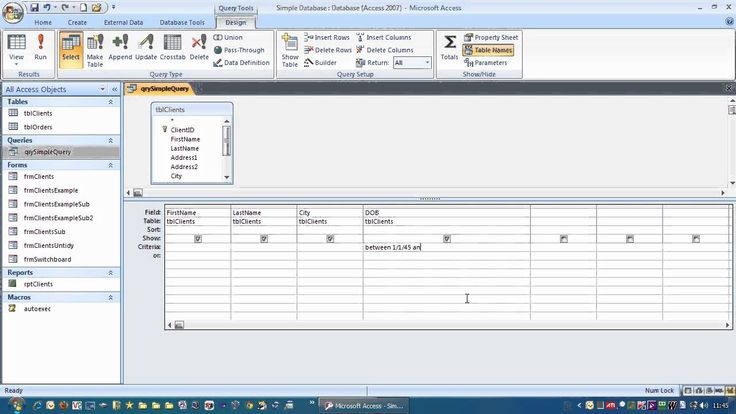The image size is (736, 414).
Task: Open tblOrders in navigation pane
Action: (38, 127)
